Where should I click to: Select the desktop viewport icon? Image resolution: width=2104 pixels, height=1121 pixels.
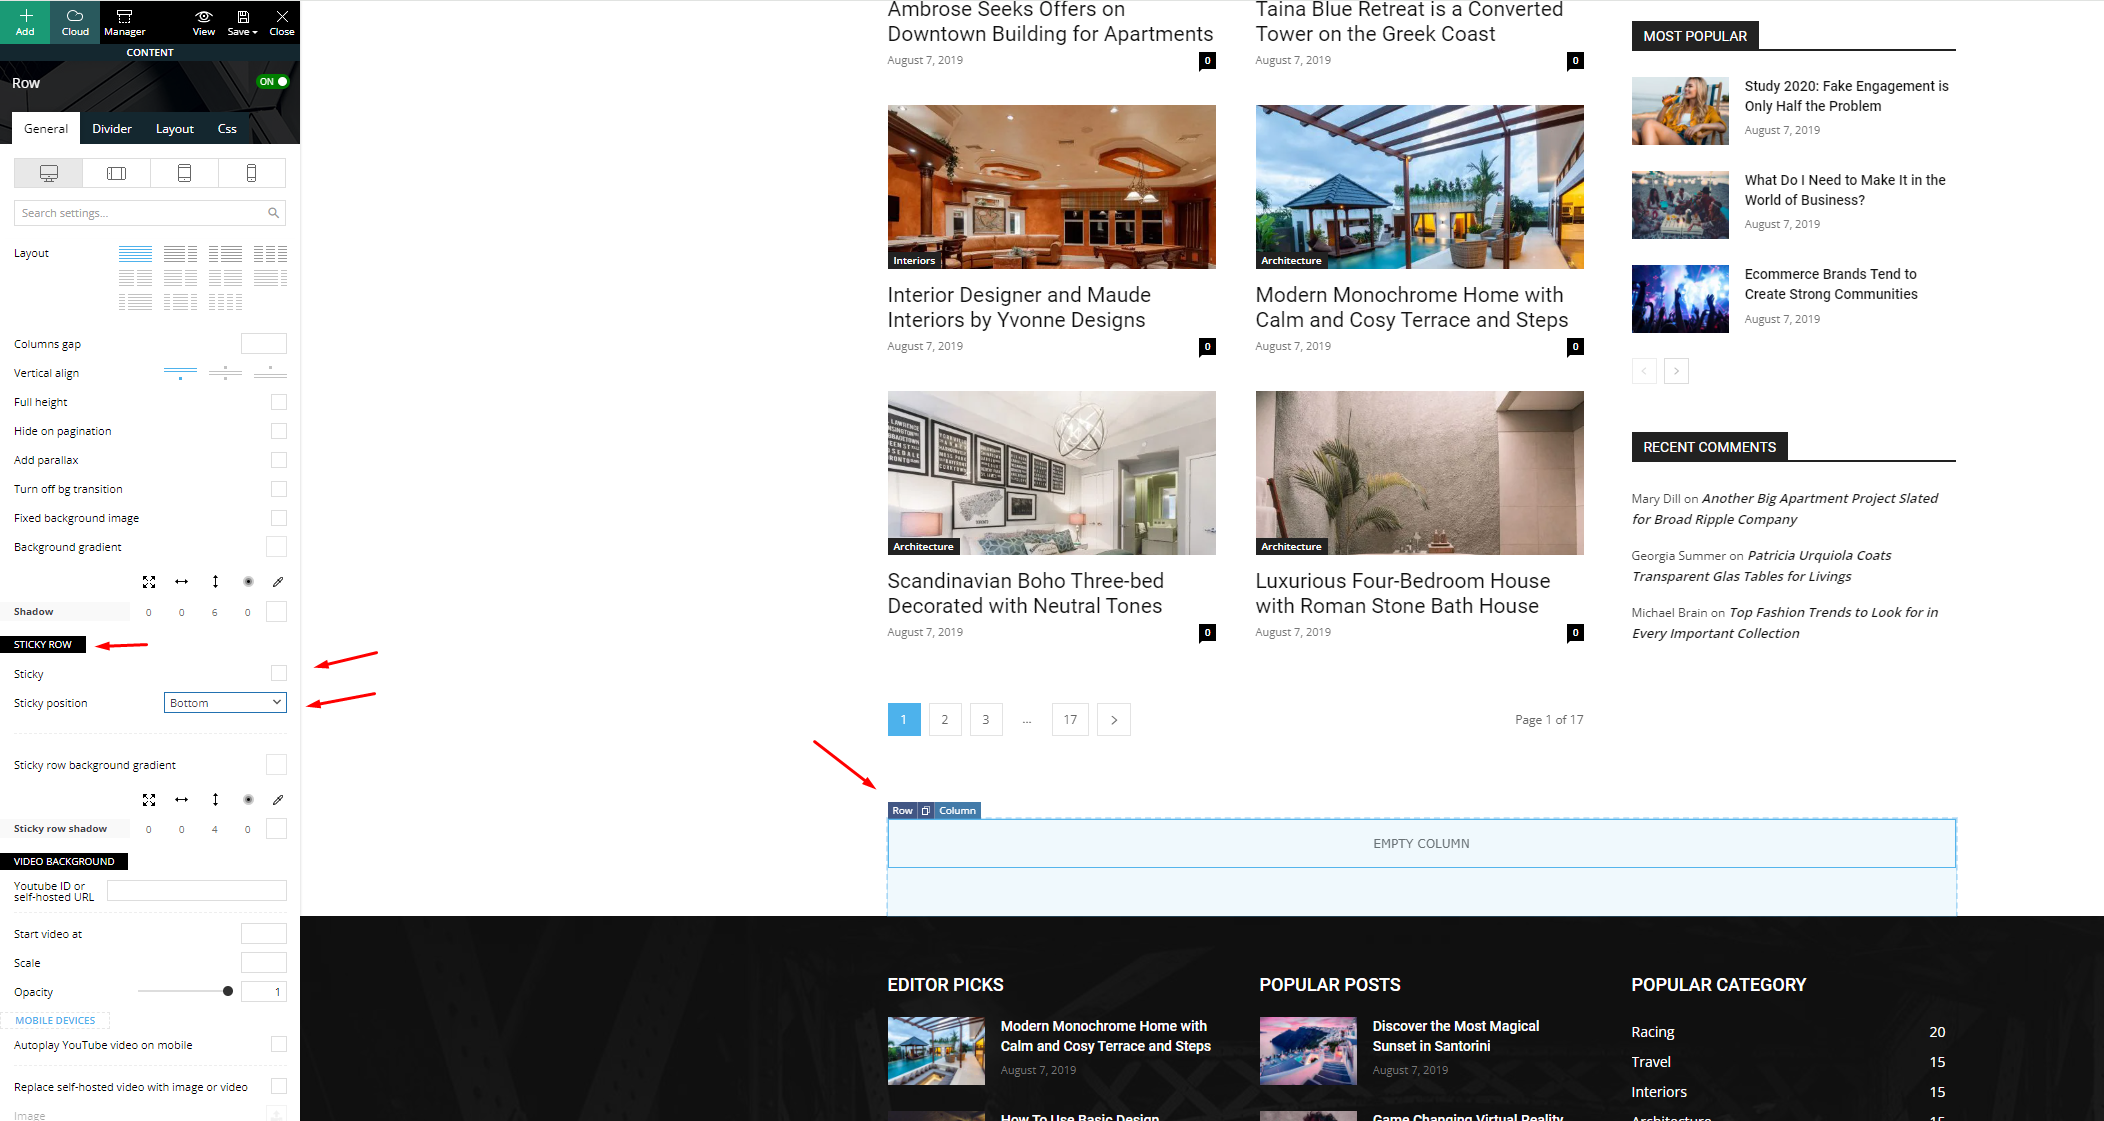(49, 173)
